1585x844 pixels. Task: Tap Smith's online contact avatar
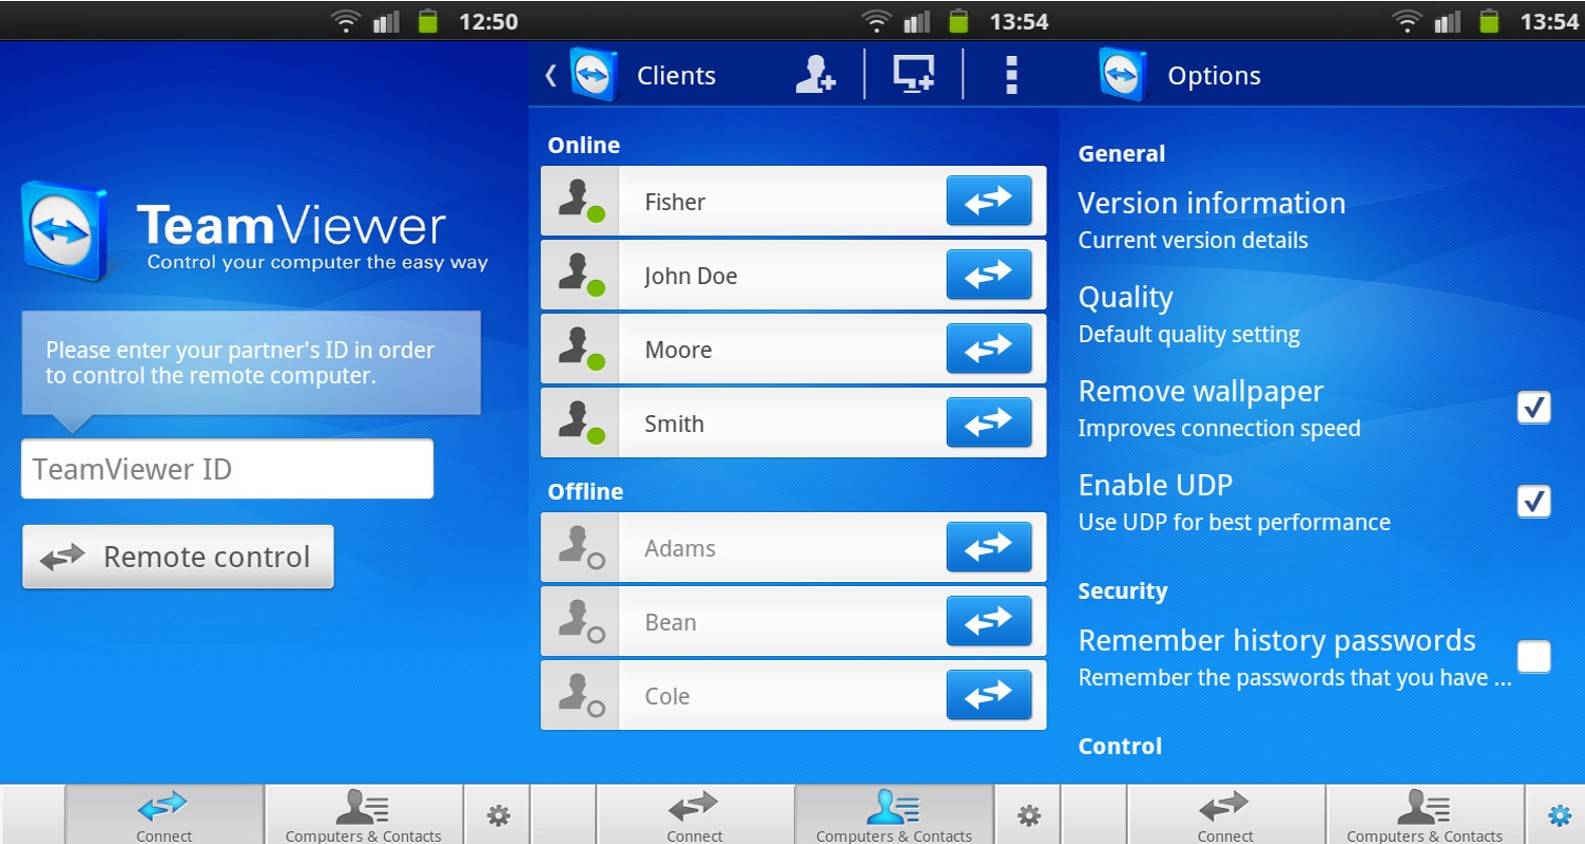click(580, 423)
